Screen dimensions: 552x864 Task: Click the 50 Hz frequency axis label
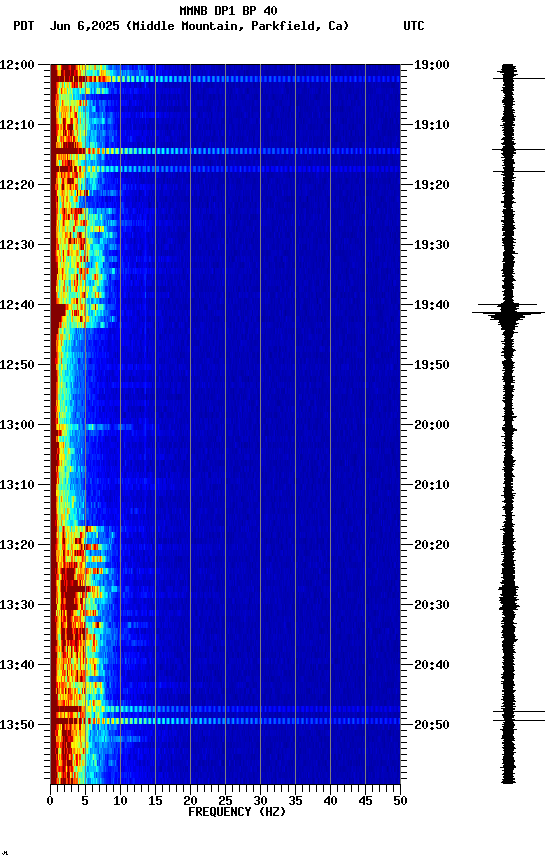click(400, 801)
